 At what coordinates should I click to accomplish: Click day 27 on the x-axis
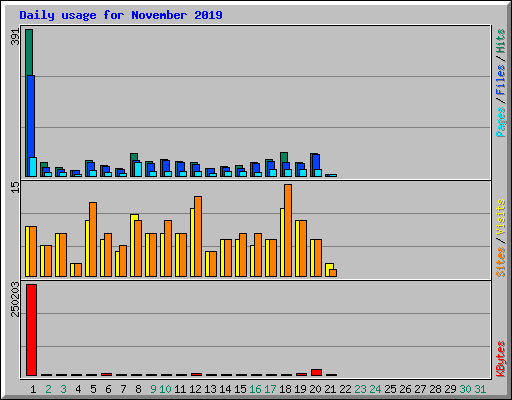coord(420,389)
